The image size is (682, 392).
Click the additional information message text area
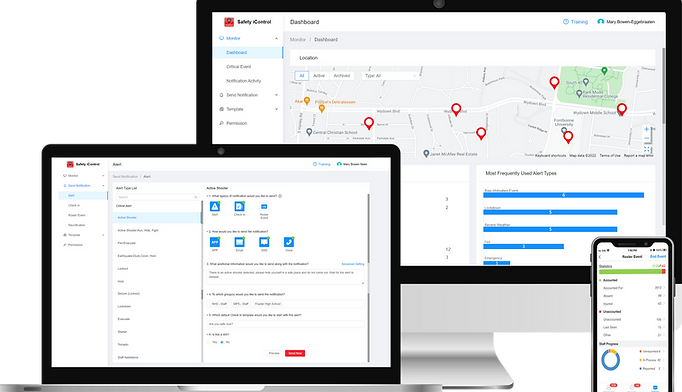point(285,277)
